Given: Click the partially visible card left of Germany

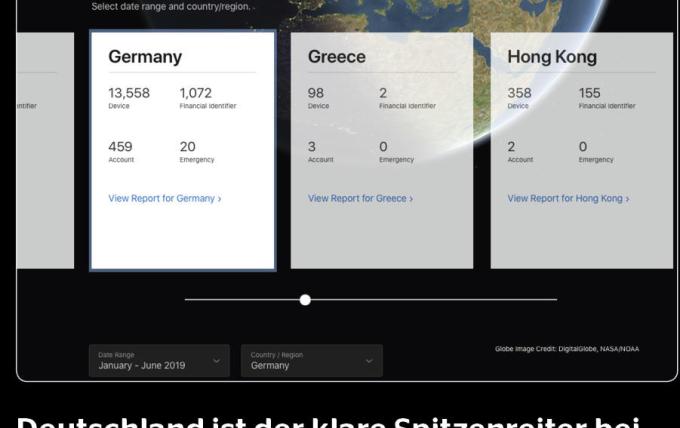Looking at the screenshot, I should pyautogui.click(x=45, y=150).
